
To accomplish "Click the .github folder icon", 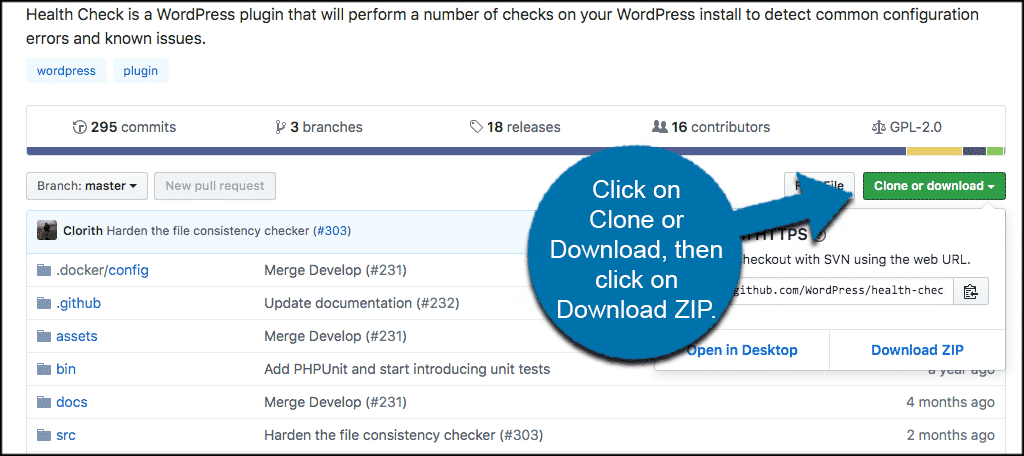I will click(44, 303).
